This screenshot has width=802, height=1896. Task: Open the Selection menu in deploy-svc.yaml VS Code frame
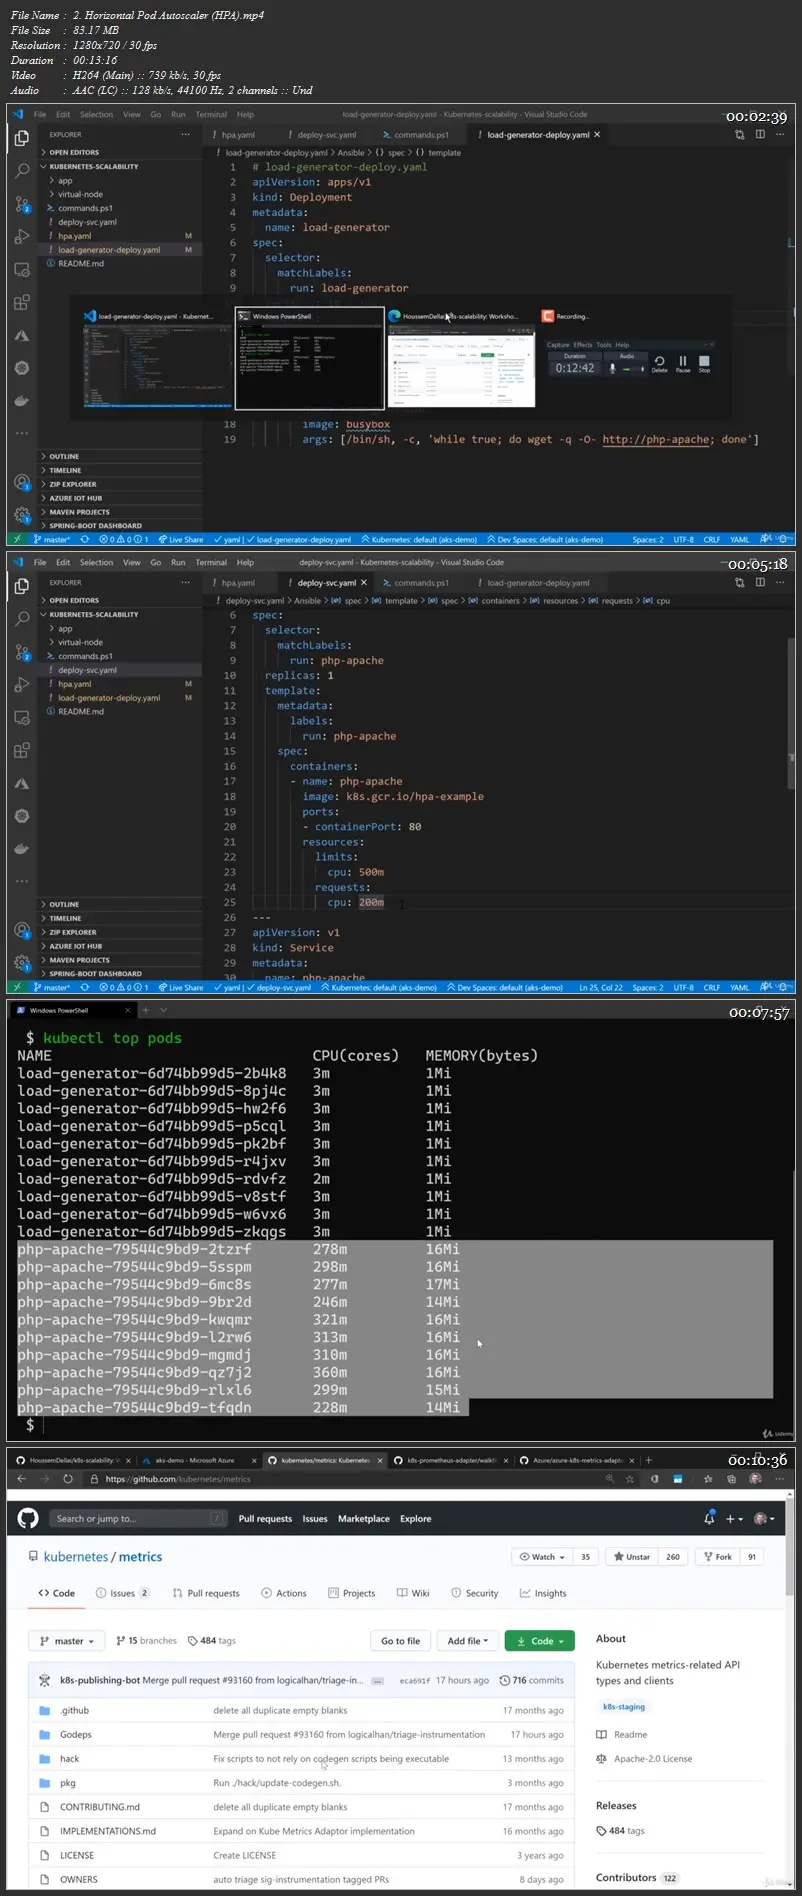click(97, 562)
